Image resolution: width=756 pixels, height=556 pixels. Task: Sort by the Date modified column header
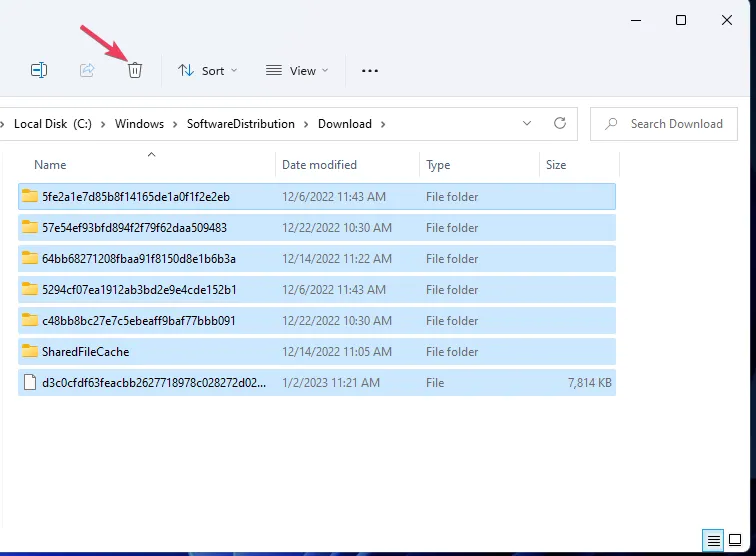point(319,165)
